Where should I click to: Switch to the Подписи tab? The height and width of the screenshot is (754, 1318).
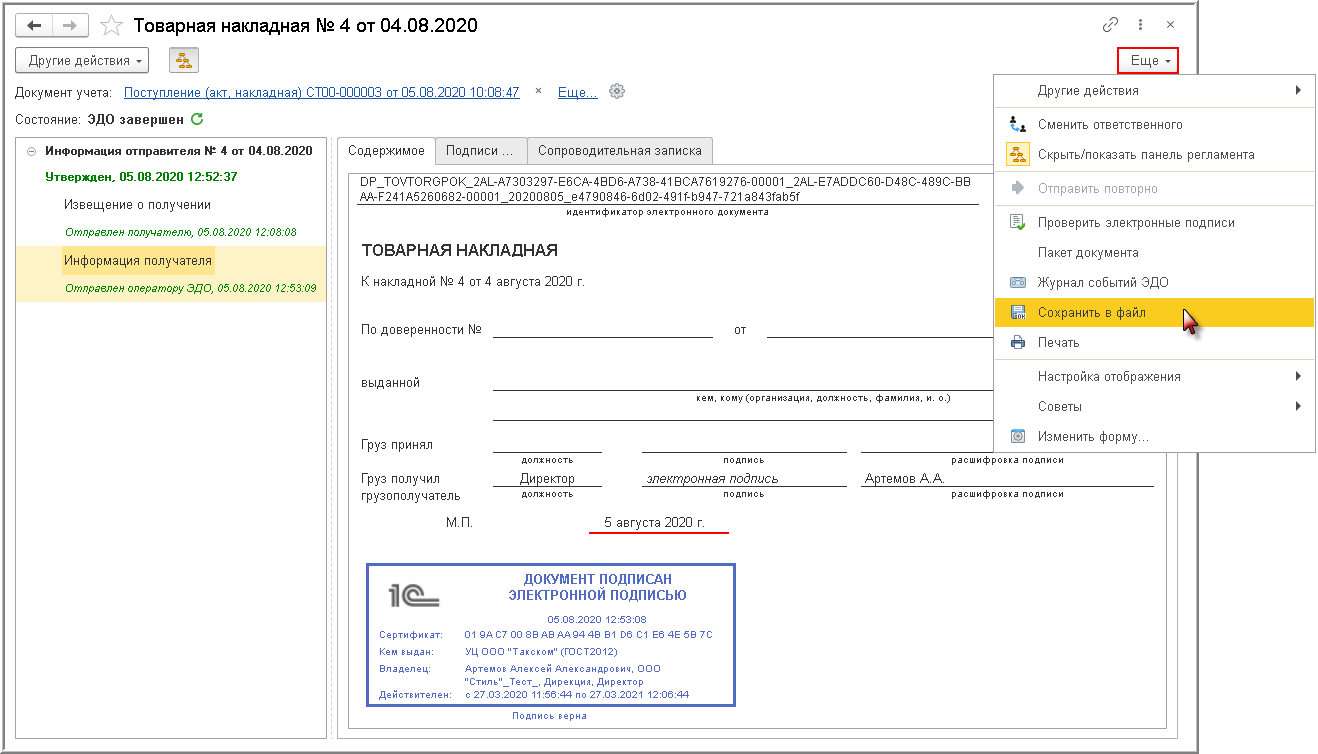480,151
